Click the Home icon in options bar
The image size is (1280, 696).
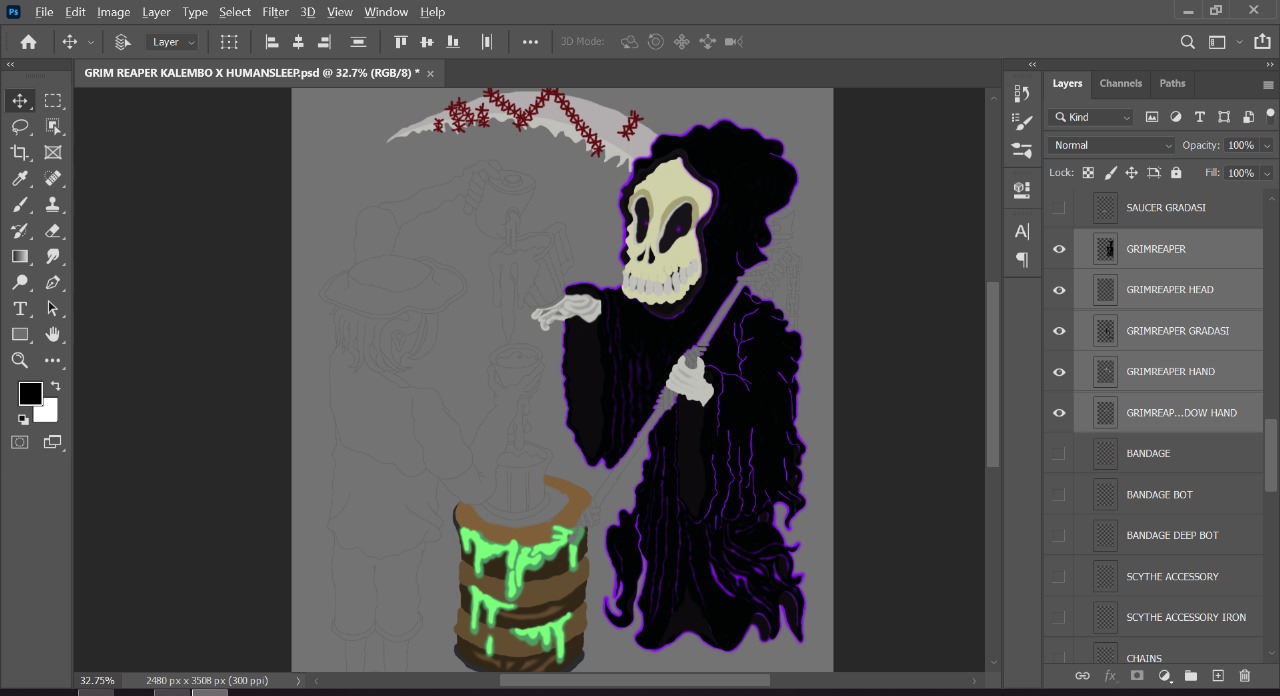28,42
